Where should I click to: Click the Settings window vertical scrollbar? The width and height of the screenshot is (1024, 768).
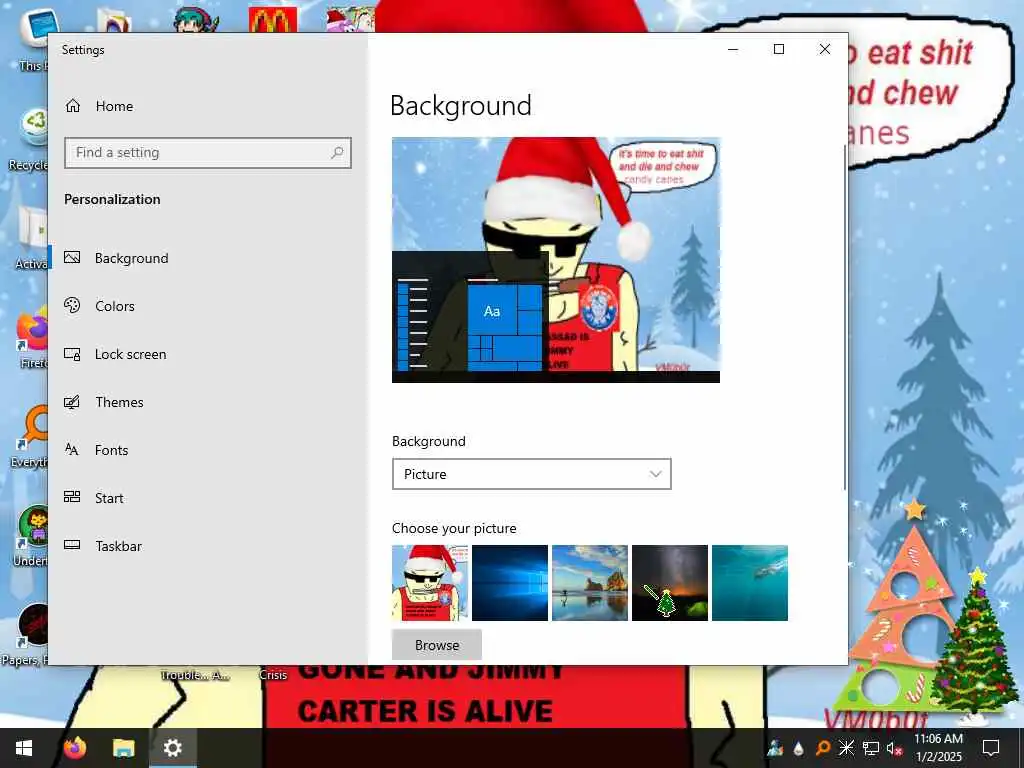click(845, 317)
